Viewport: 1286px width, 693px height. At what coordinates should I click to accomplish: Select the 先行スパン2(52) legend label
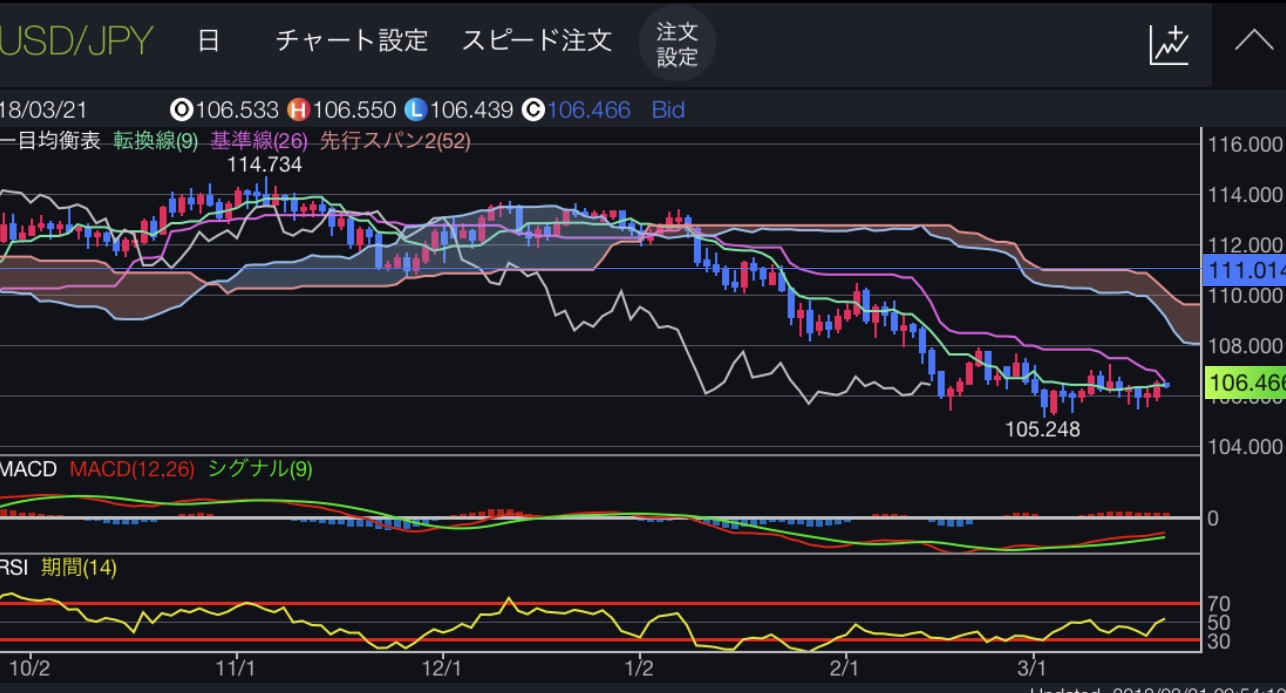(x=394, y=141)
